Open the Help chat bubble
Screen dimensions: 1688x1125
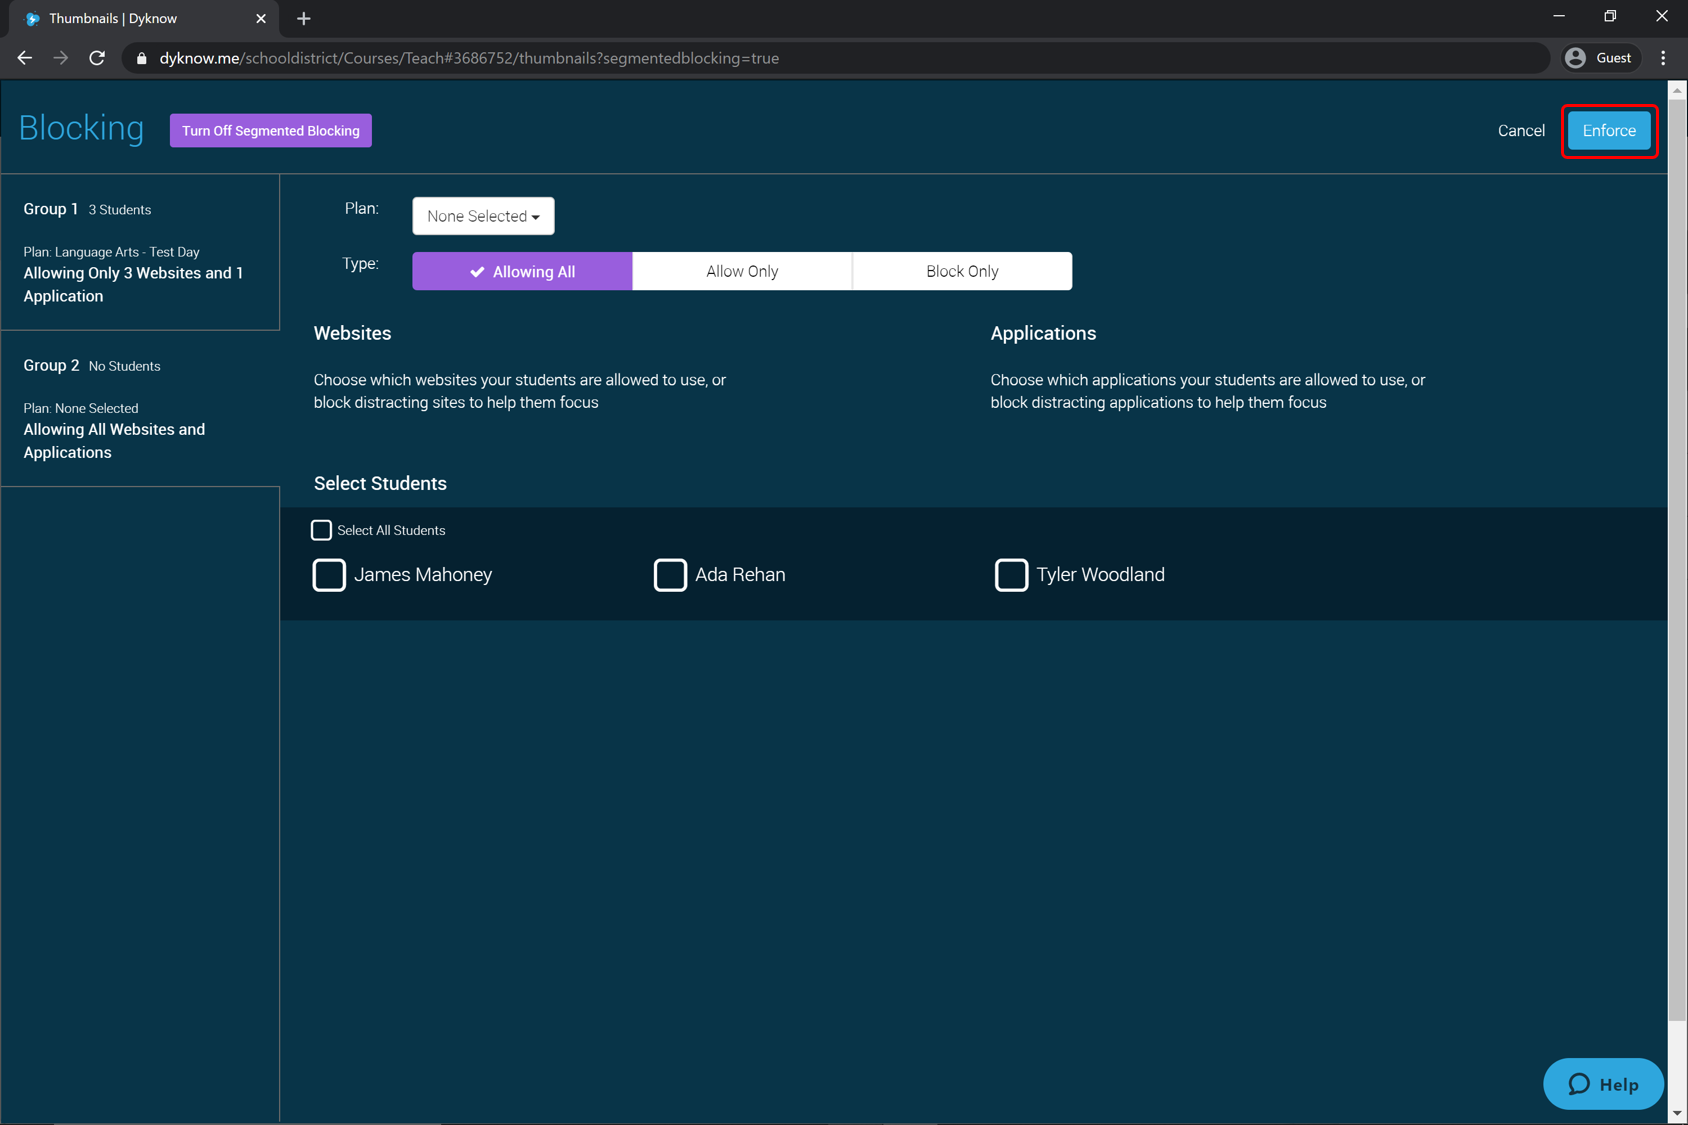click(x=1603, y=1084)
